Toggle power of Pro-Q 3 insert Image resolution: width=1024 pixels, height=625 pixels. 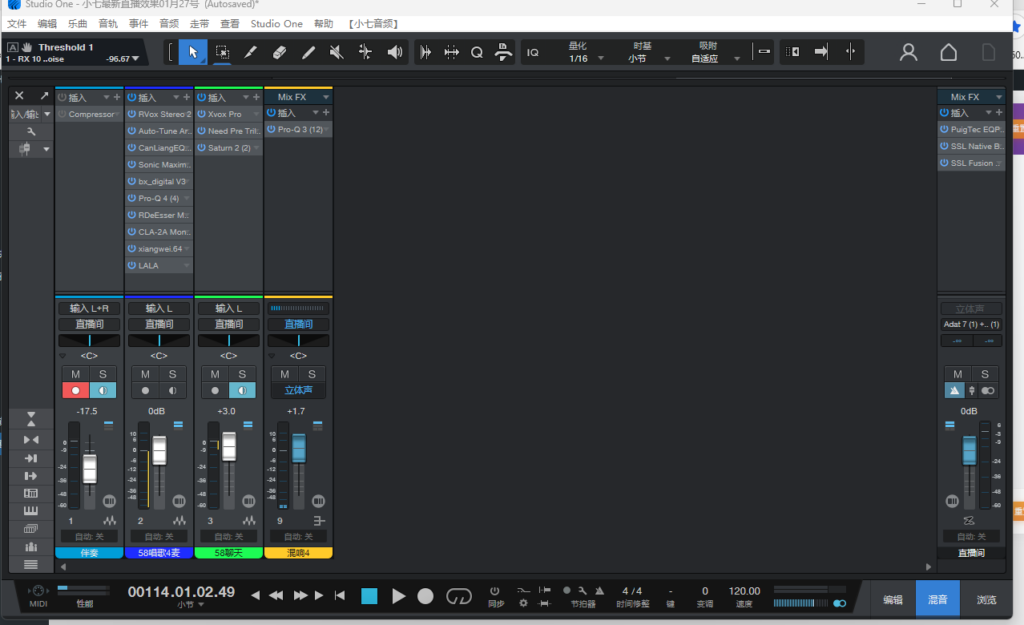(x=271, y=130)
